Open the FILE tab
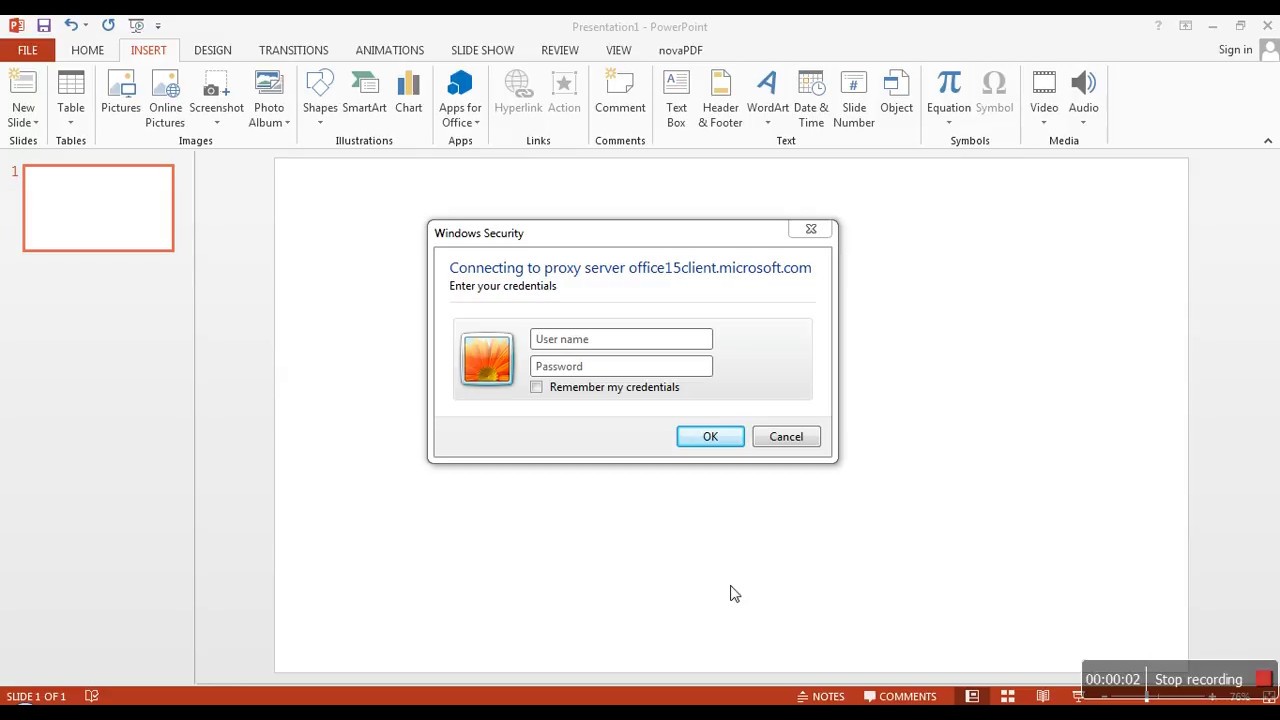1280x720 pixels. point(27,50)
